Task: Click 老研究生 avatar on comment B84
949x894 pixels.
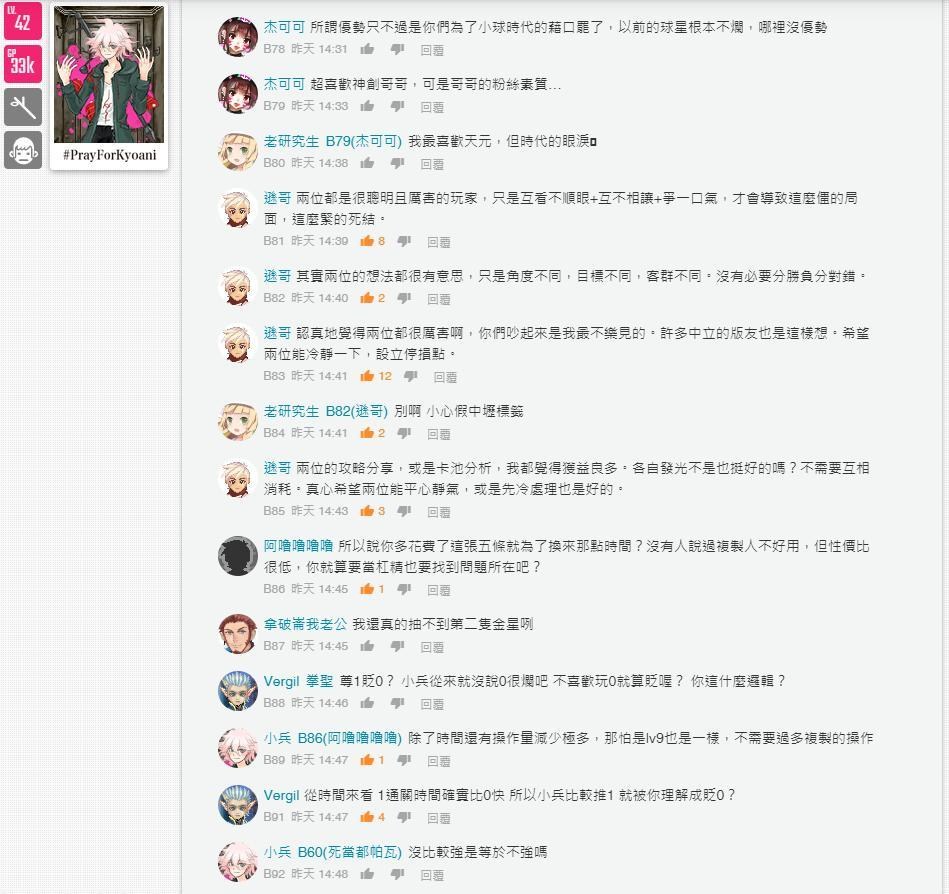Action: pyautogui.click(x=238, y=421)
